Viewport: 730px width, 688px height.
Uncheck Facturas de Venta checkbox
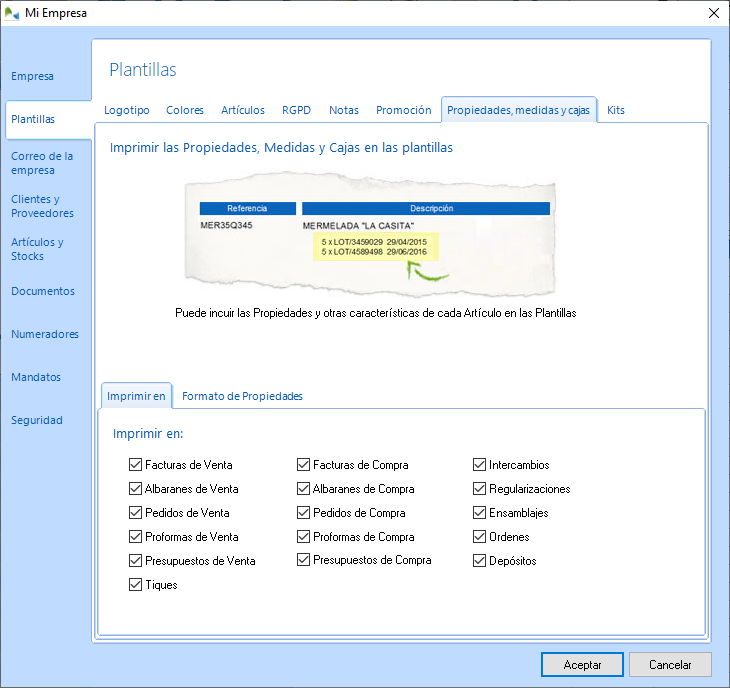pyautogui.click(x=135, y=465)
